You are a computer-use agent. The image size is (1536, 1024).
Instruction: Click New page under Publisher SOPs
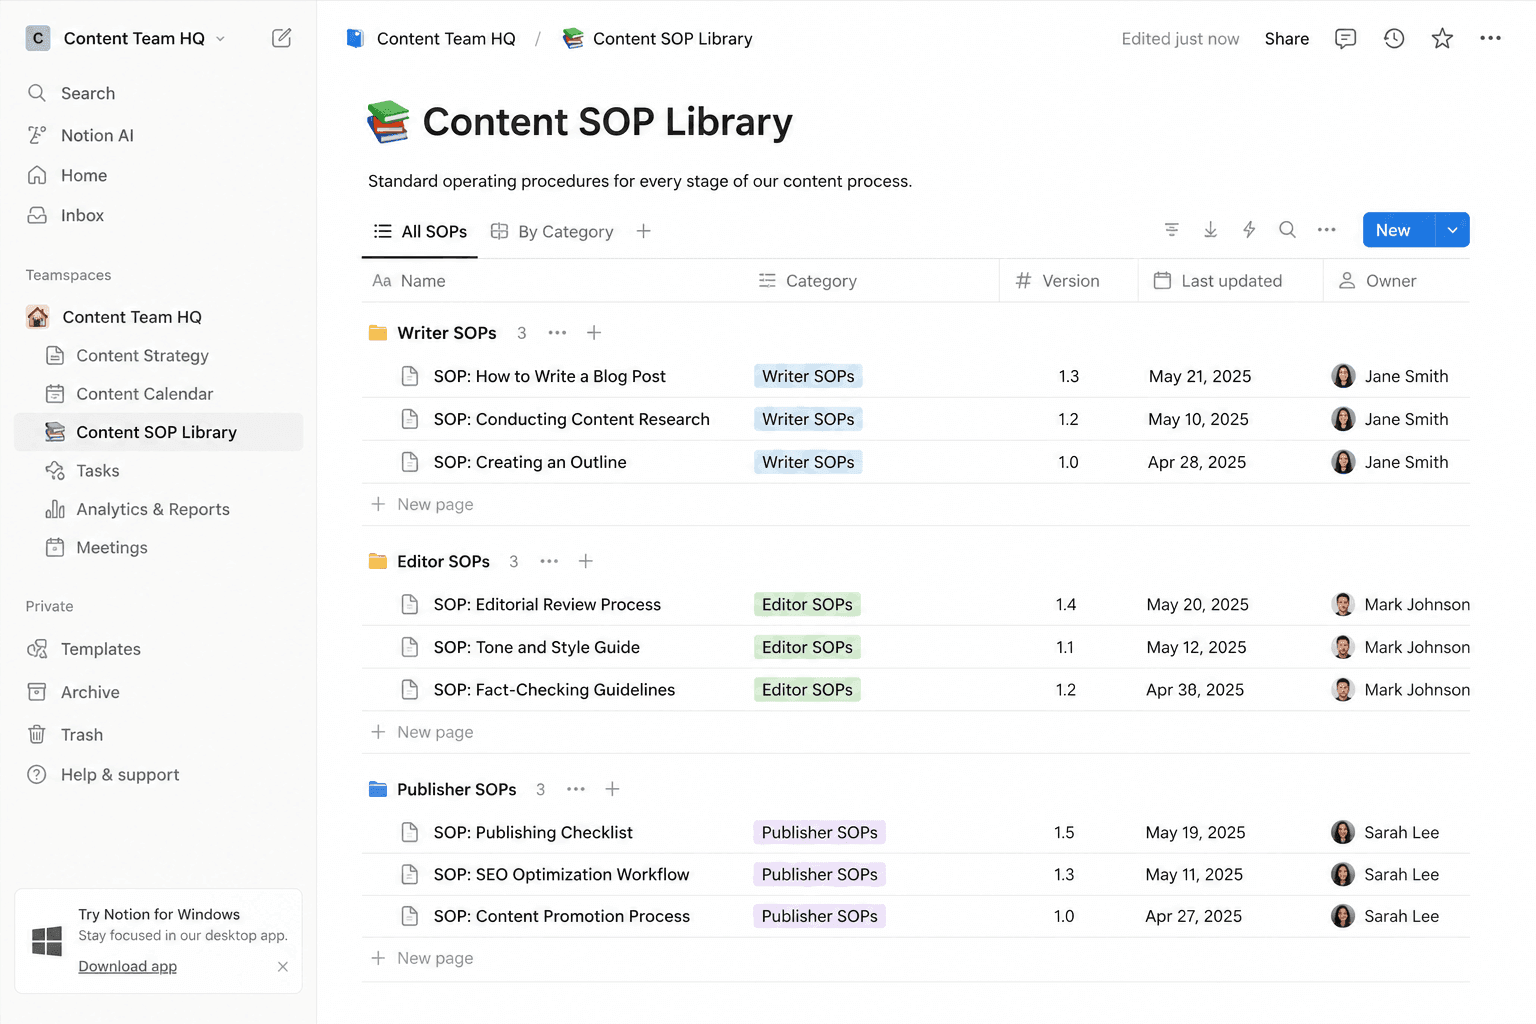(x=422, y=958)
